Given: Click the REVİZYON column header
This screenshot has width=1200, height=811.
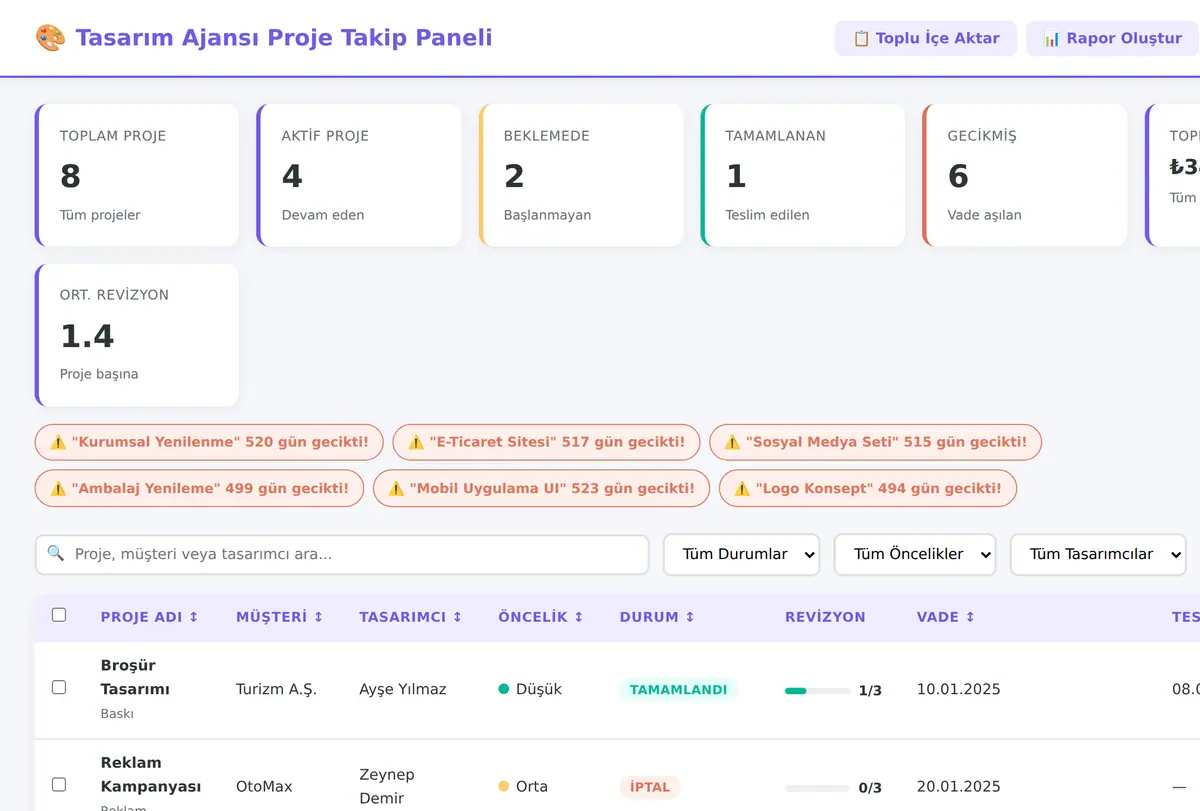Looking at the screenshot, I should (825, 617).
